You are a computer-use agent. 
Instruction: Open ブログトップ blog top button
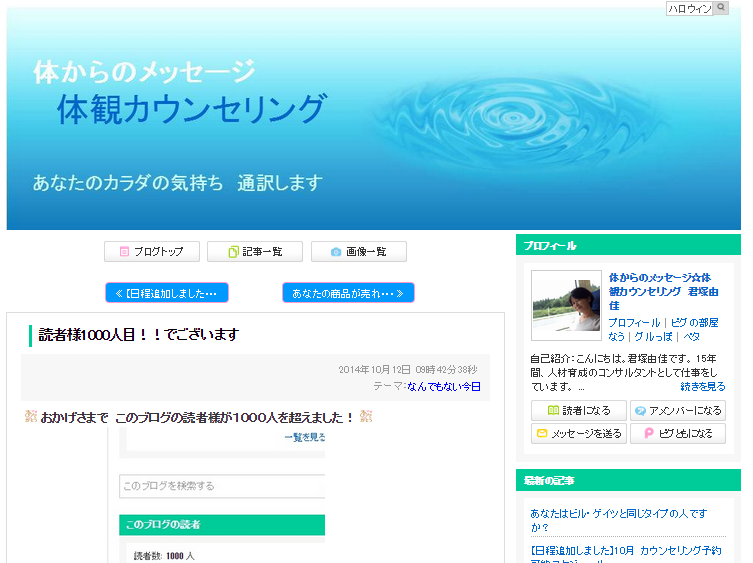pos(152,252)
